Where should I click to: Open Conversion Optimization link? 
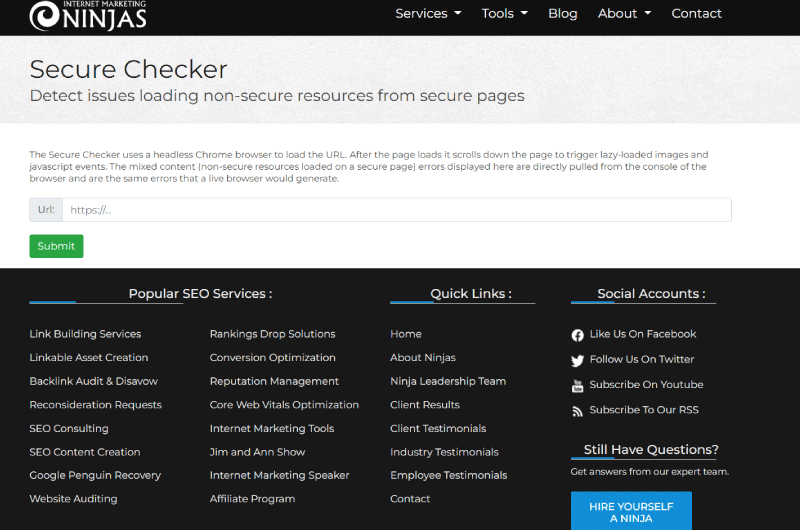(272, 358)
